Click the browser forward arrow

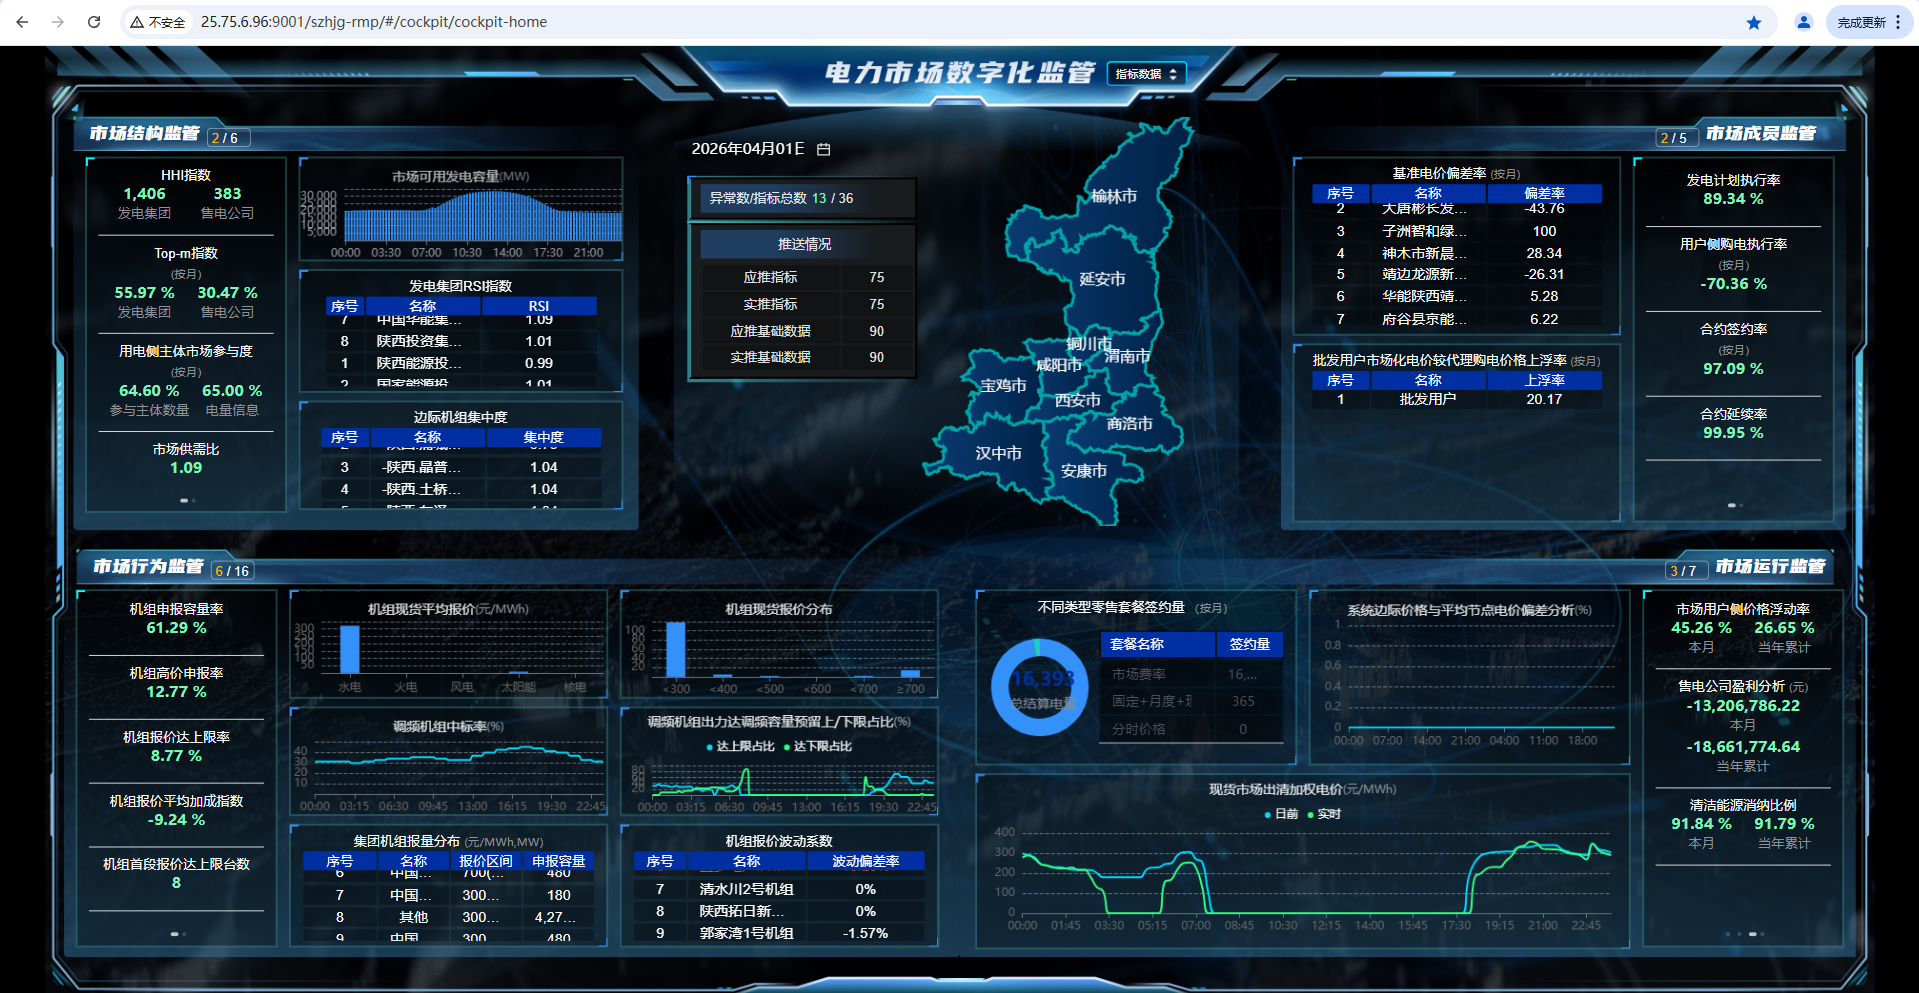(58, 22)
